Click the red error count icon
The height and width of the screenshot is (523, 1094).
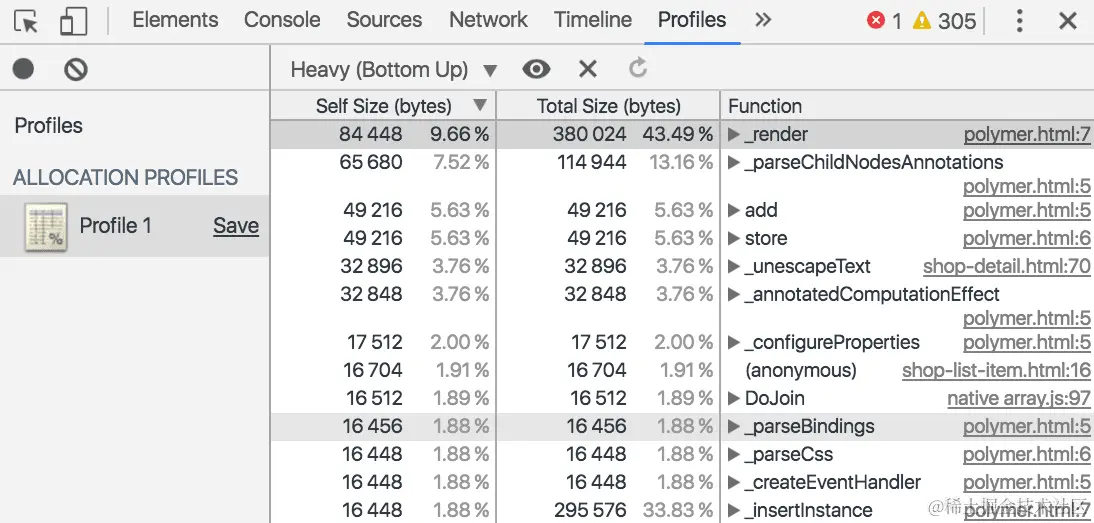[876, 21]
